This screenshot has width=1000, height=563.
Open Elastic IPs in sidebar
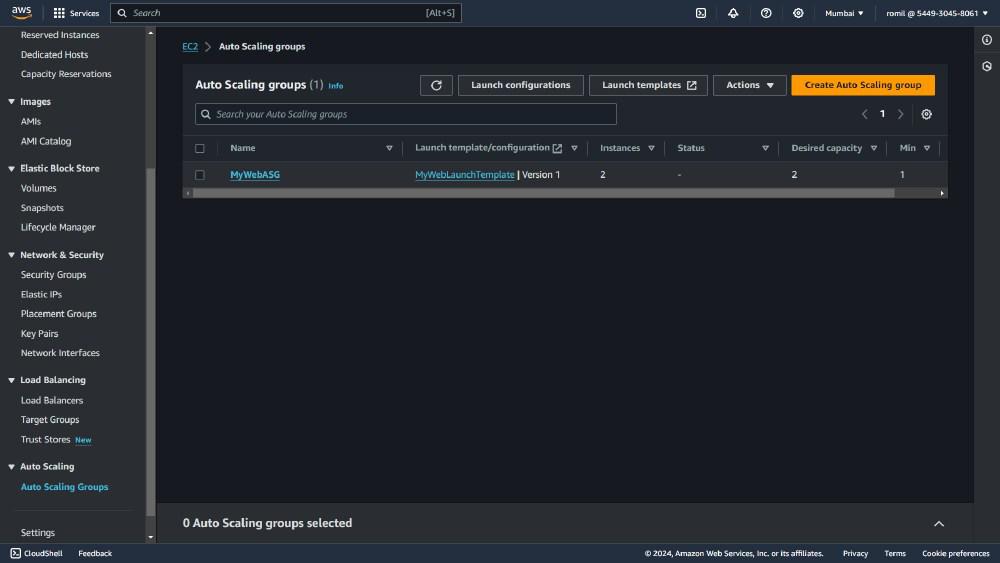coord(41,295)
